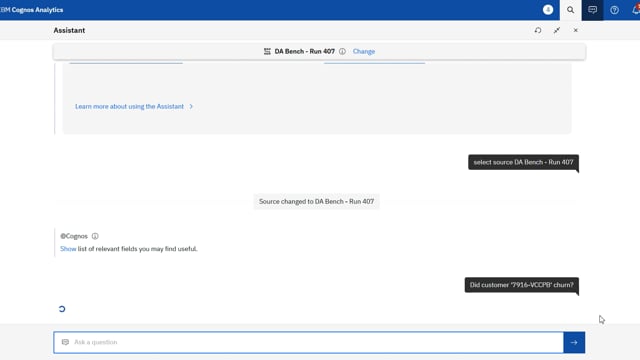Screen dimensions: 640x360
Task: Click info icon beside @Cognos
Action: click(x=95, y=236)
